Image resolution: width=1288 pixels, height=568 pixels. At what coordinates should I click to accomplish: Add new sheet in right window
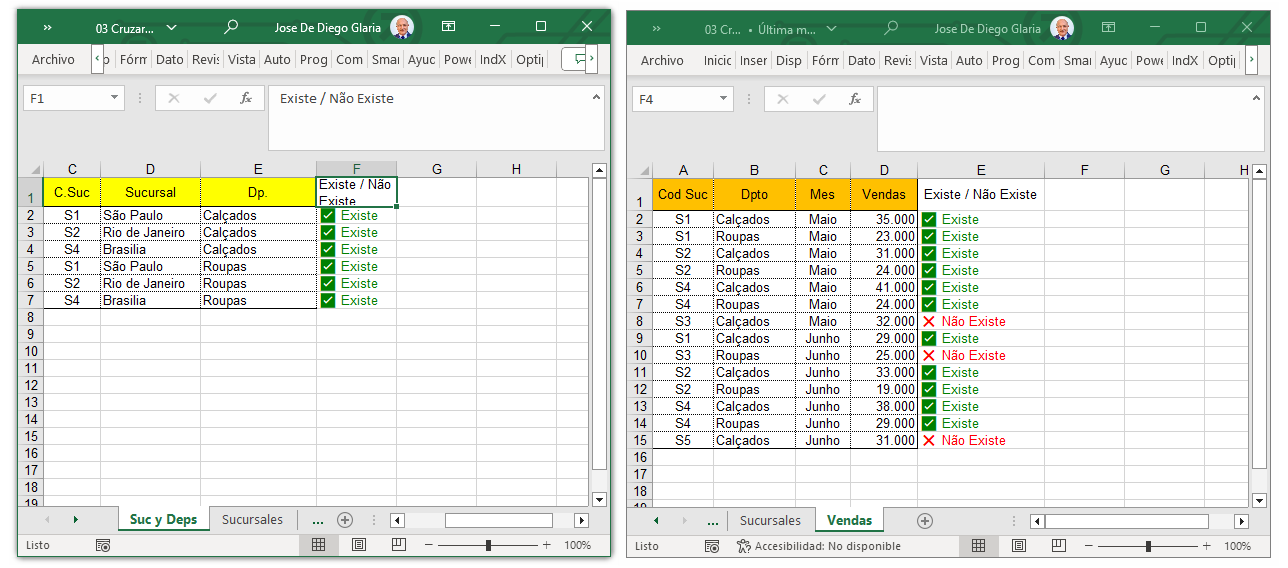[925, 521]
